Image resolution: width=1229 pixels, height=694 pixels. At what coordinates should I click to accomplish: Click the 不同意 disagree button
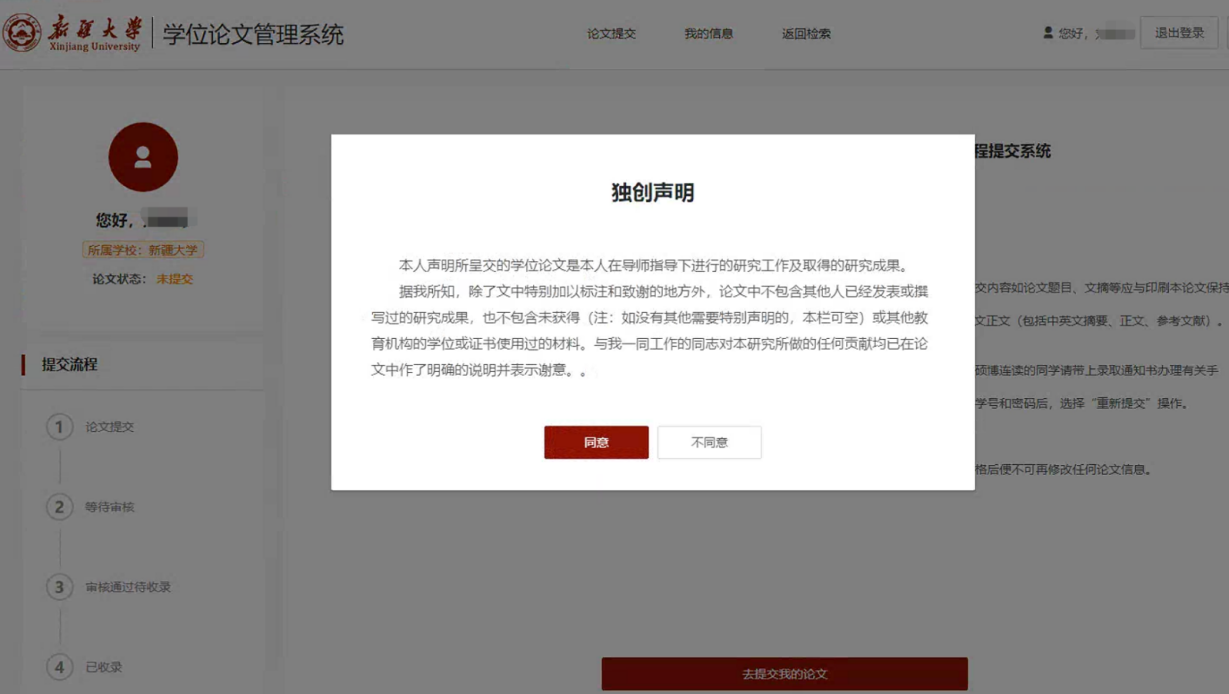[709, 442]
